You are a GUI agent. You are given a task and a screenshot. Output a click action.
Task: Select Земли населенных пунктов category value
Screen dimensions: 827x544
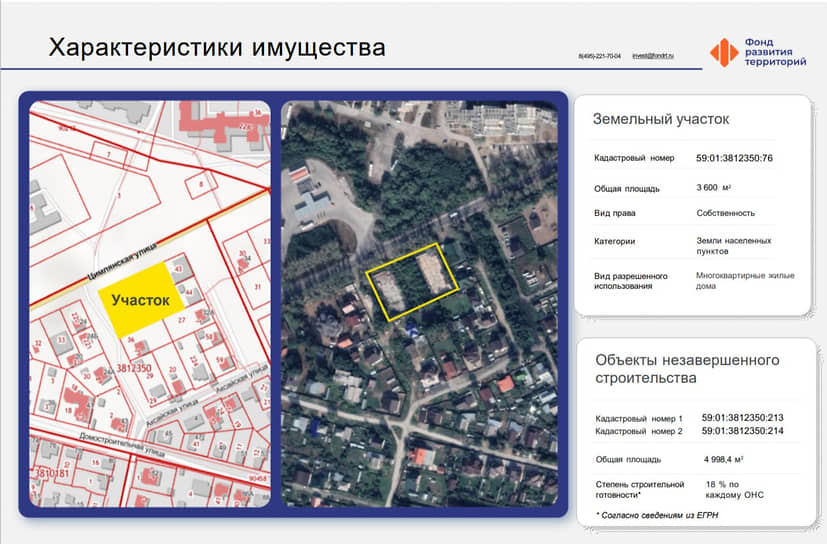[x=733, y=246]
